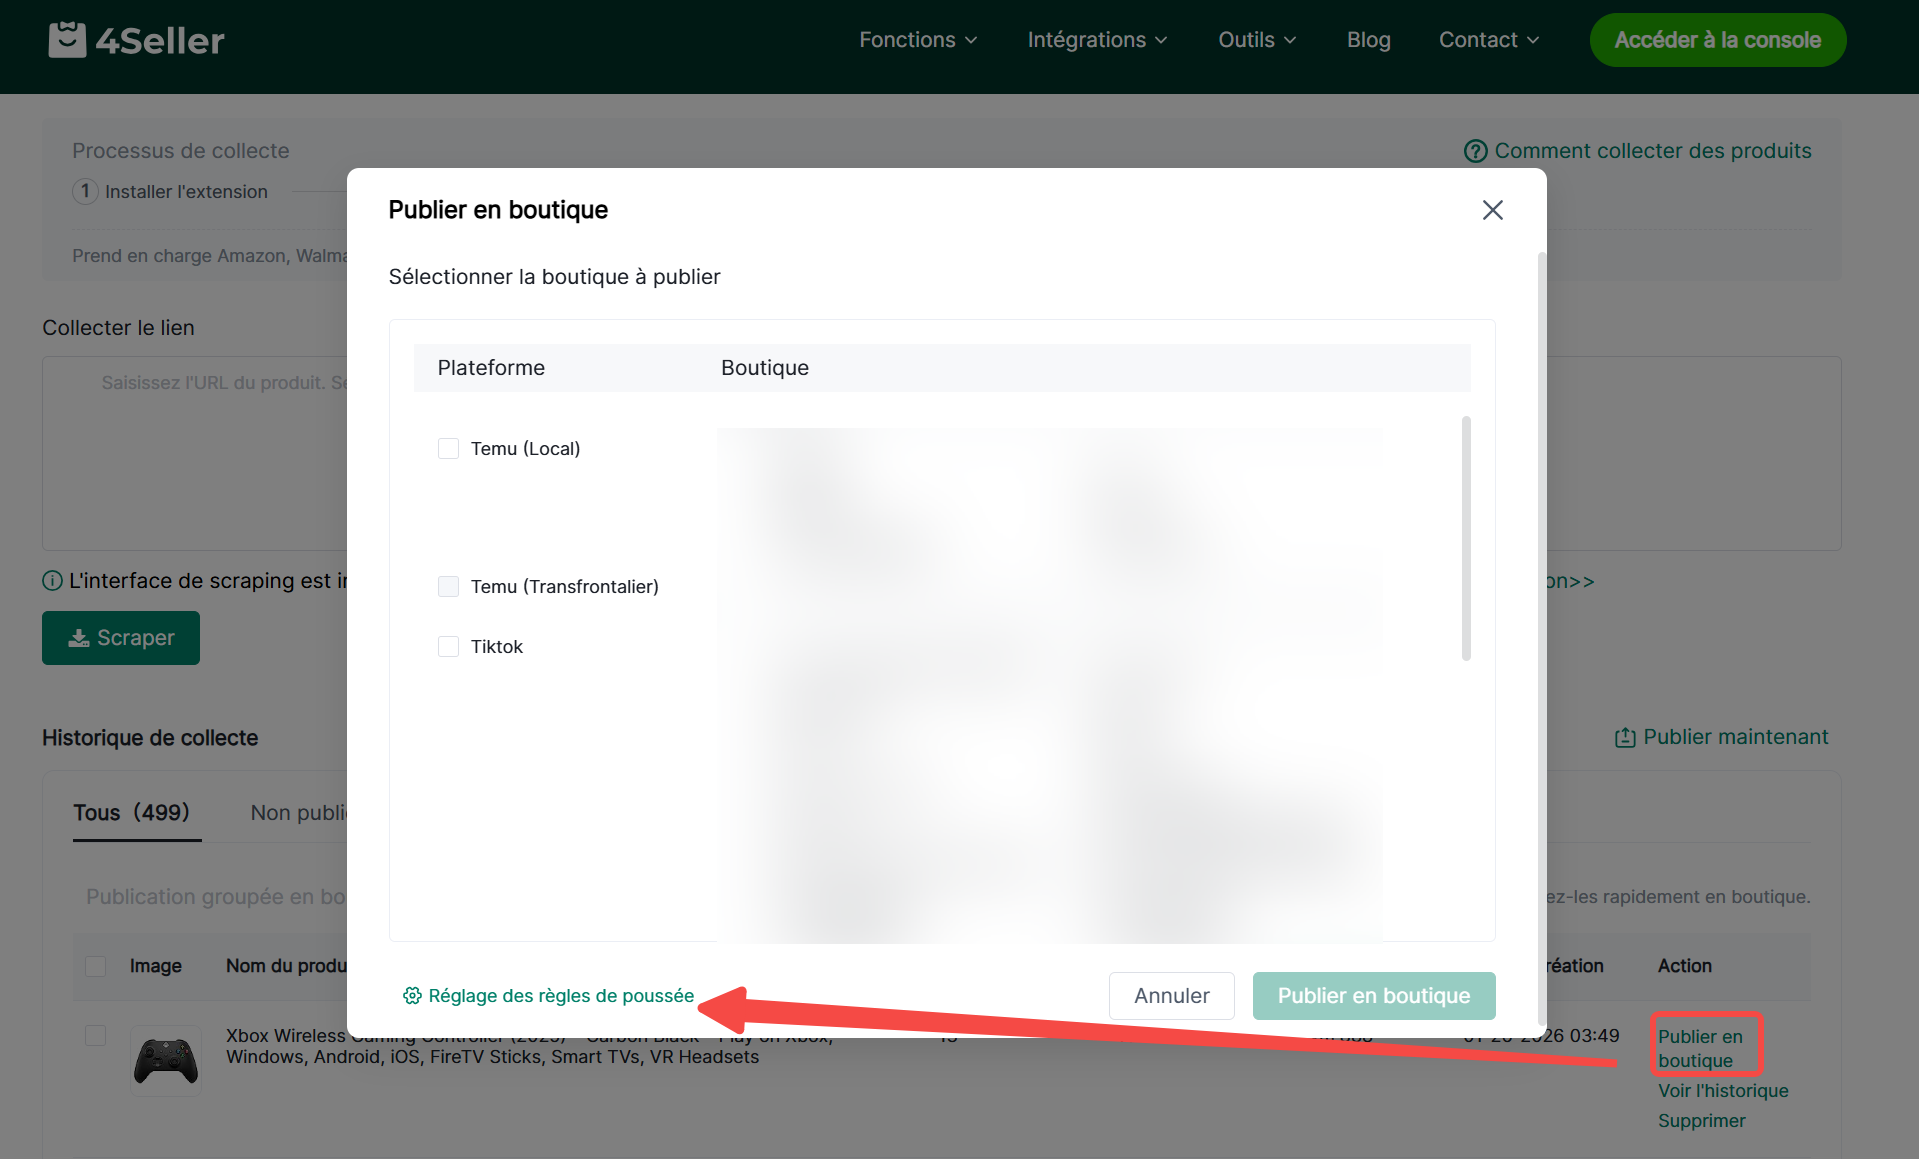
Task: Click the platform list vertical scrollbar
Action: [x=1466, y=538]
